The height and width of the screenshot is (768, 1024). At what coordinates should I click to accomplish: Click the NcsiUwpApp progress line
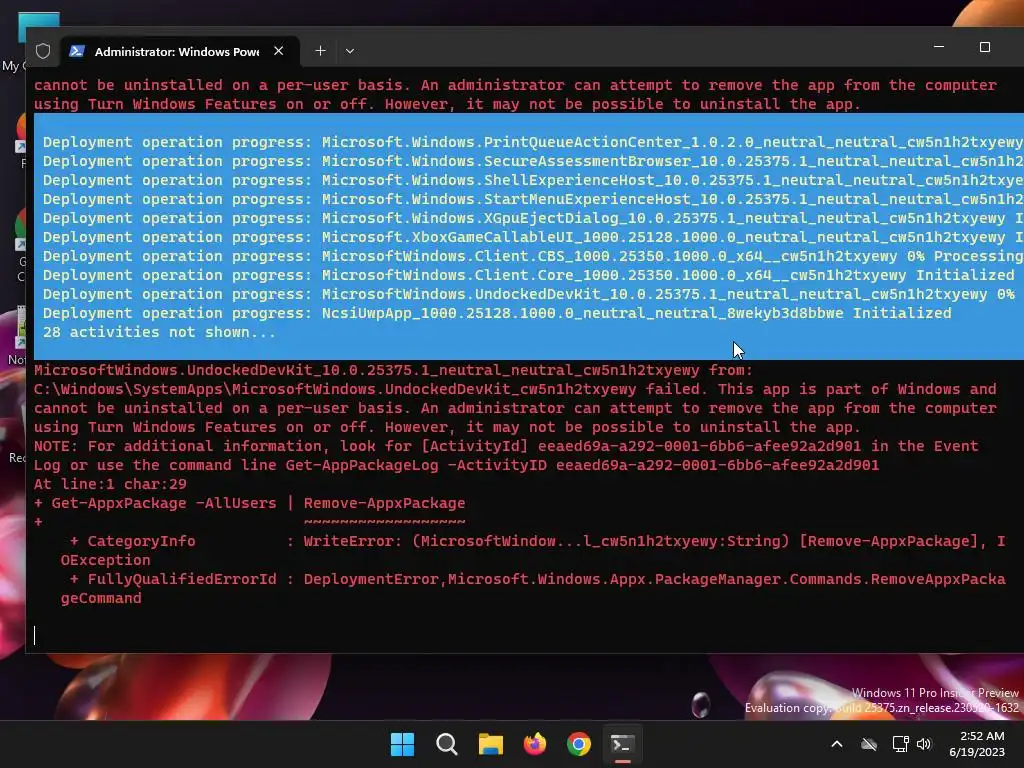[x=497, y=313]
